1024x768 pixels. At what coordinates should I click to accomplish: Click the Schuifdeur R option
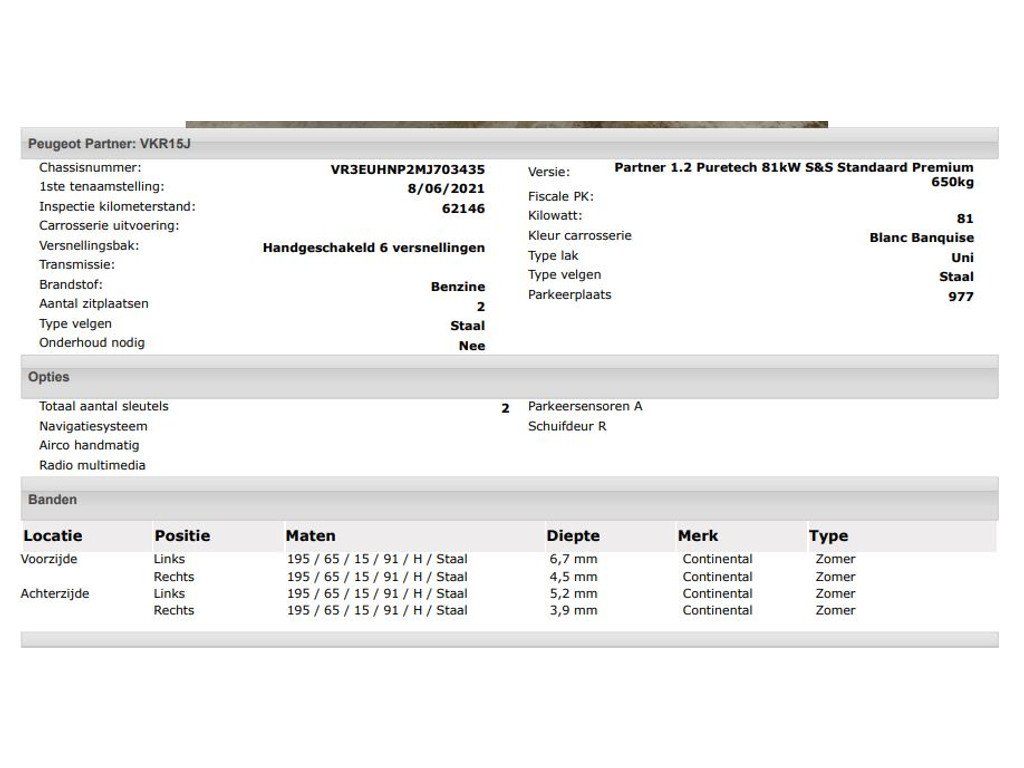(567, 426)
